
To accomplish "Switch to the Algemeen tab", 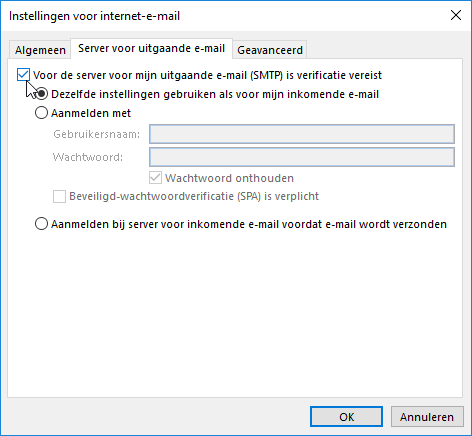I will pos(40,50).
